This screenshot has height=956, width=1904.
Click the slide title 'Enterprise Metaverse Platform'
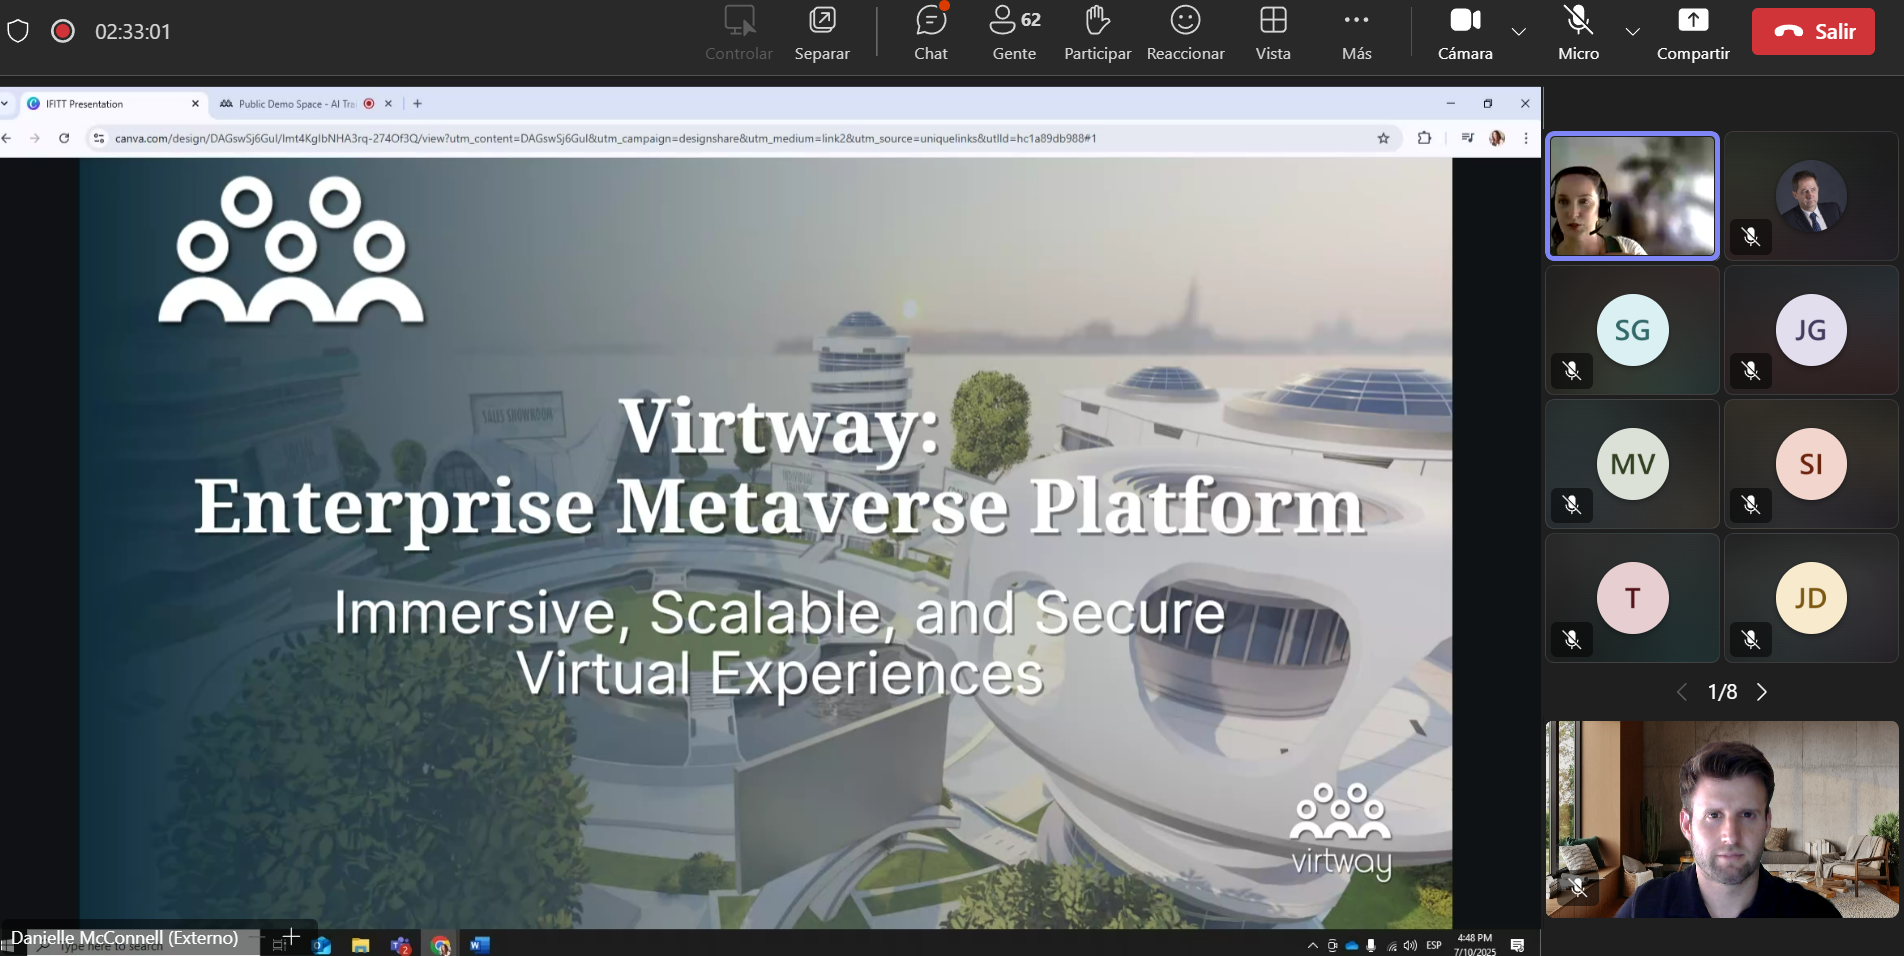pyautogui.click(x=779, y=507)
